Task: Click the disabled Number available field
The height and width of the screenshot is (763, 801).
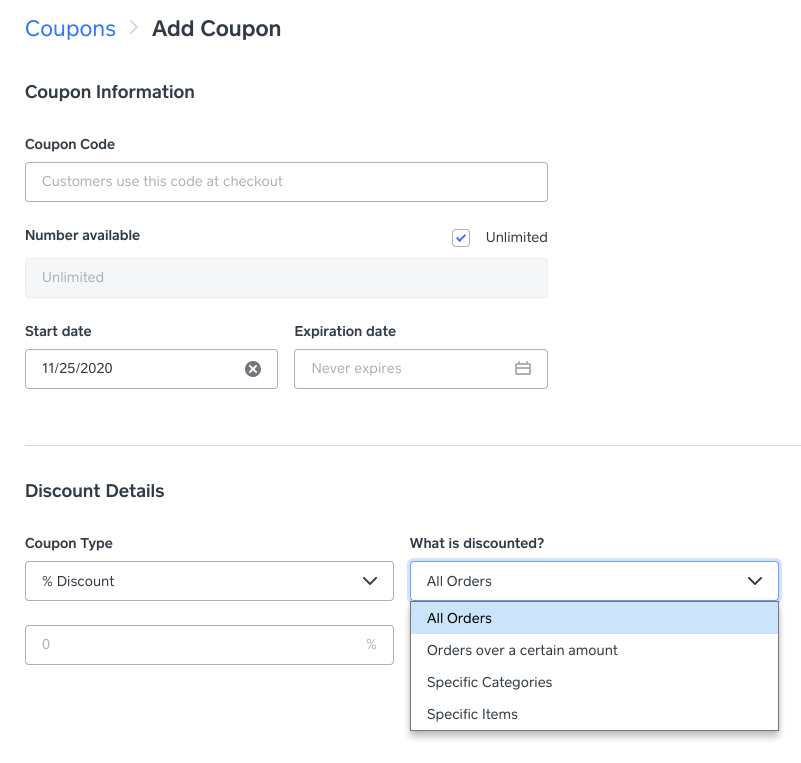Action: tap(286, 278)
